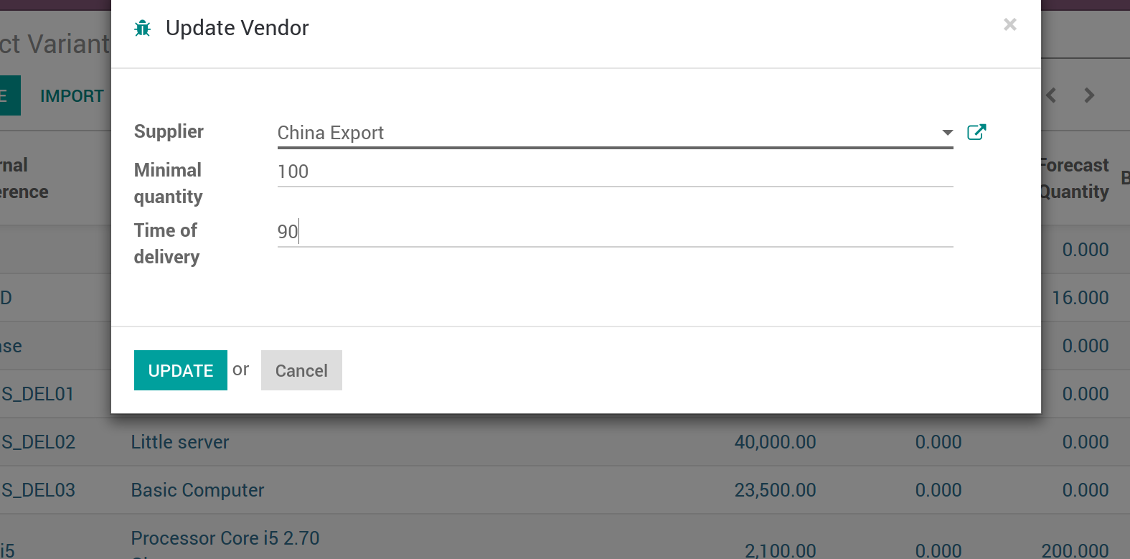
Task: Go to previous page with left chevron
Action: tap(1051, 96)
